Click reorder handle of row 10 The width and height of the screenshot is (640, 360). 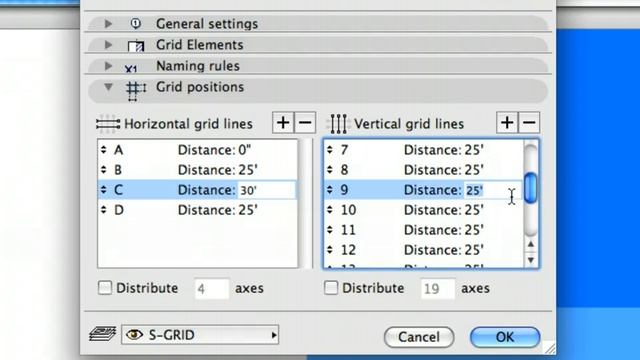(330, 210)
